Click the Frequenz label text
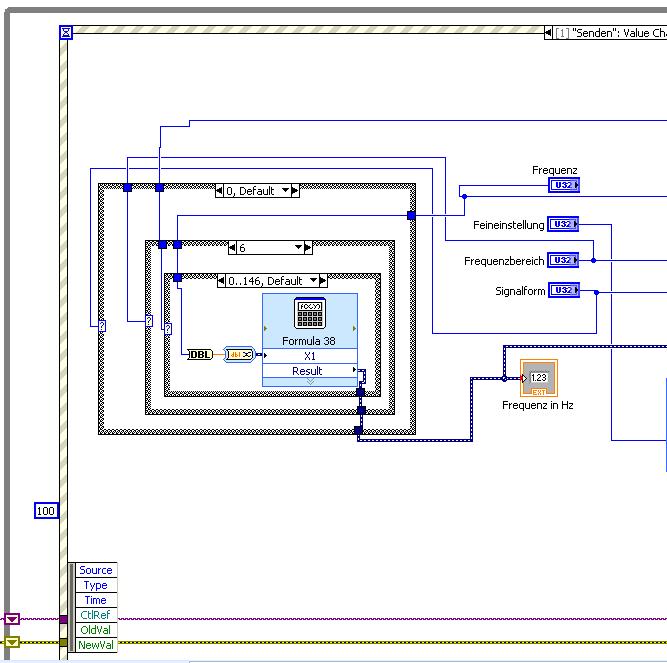The image size is (667, 663). [x=555, y=171]
